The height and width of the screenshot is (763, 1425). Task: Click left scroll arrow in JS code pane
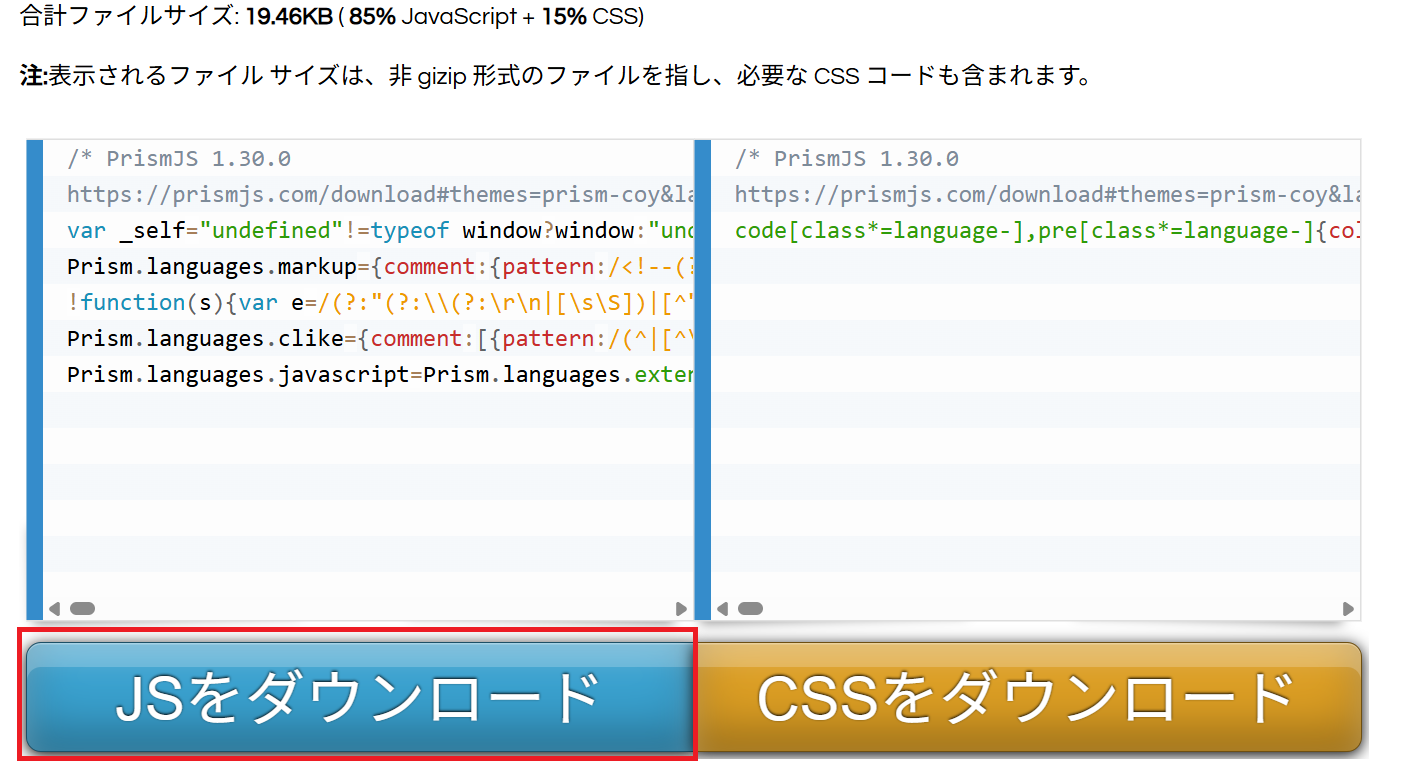point(54,608)
